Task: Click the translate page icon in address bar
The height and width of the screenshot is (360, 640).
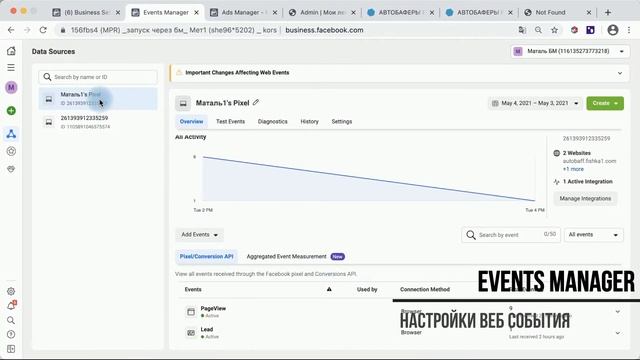Action: tap(522, 30)
